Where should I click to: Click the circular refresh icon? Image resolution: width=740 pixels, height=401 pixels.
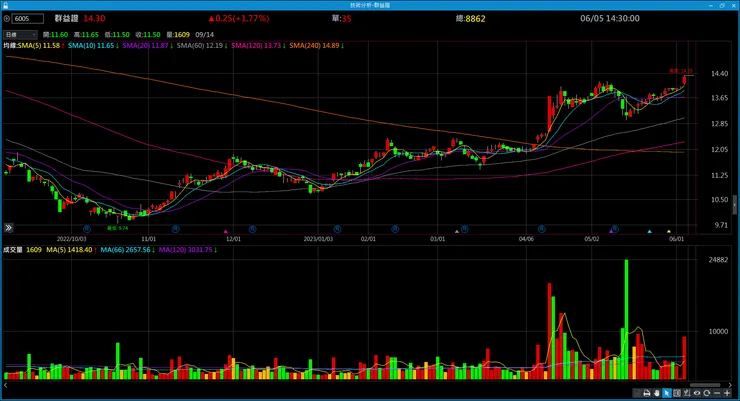[706, 393]
